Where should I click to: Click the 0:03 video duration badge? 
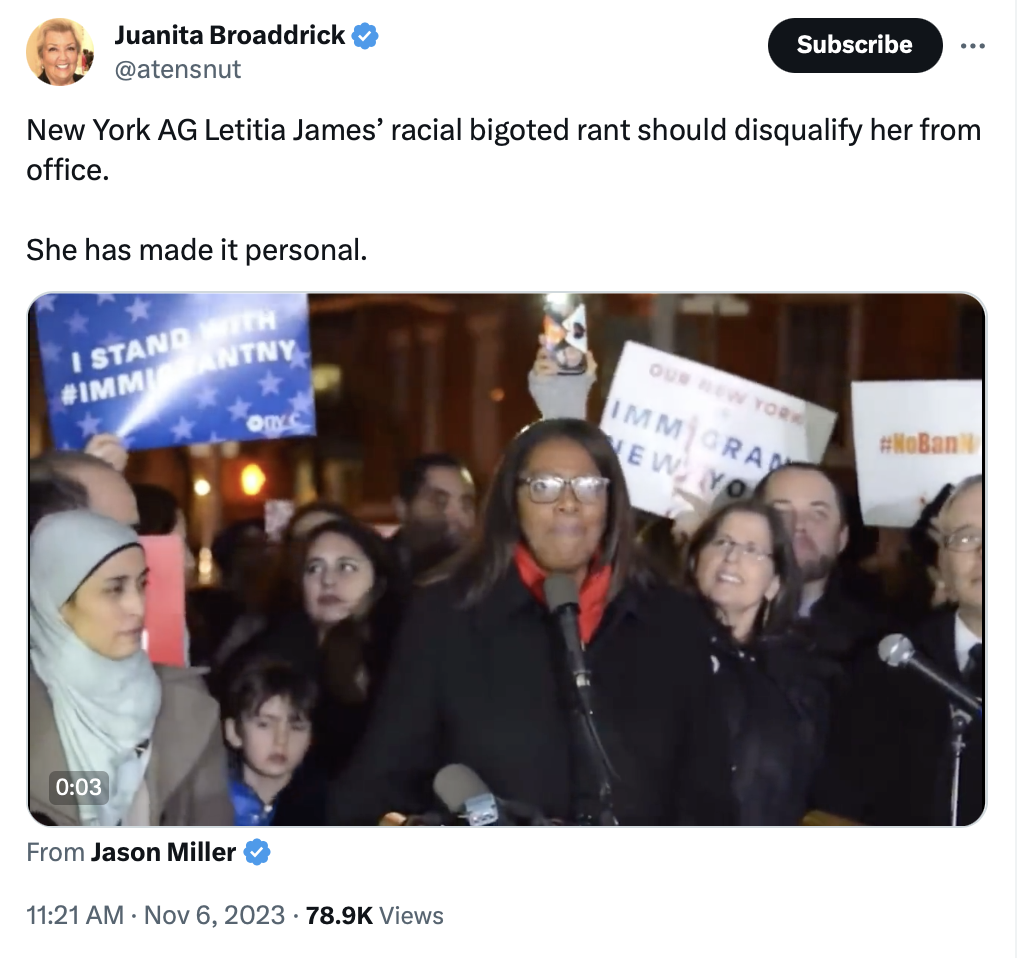click(x=79, y=787)
